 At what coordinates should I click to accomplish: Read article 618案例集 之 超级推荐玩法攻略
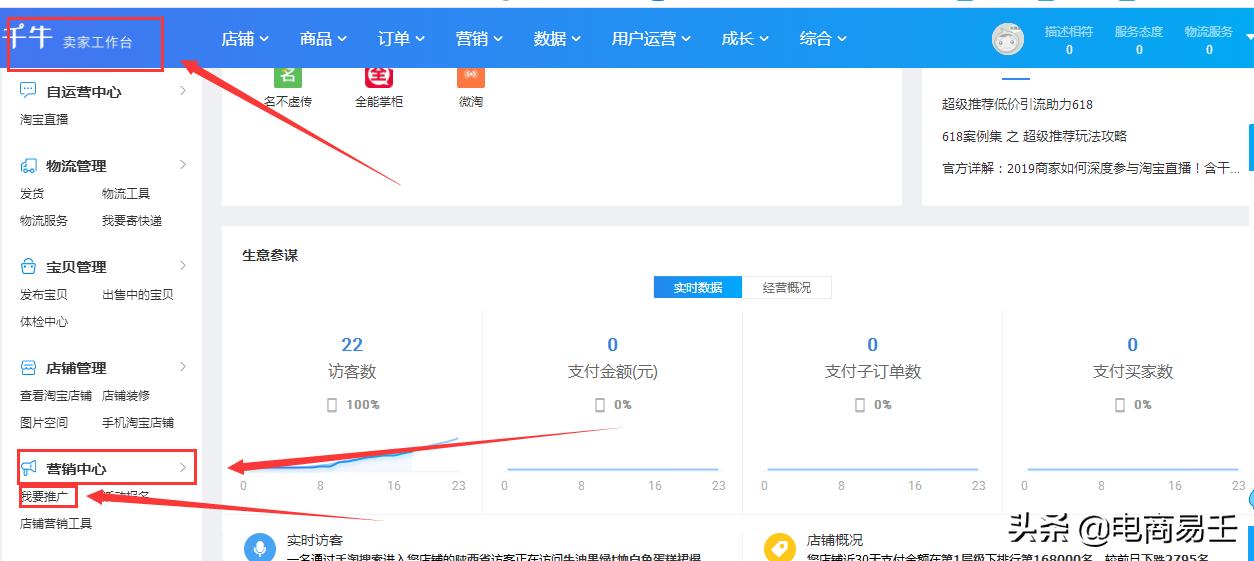[1034, 136]
